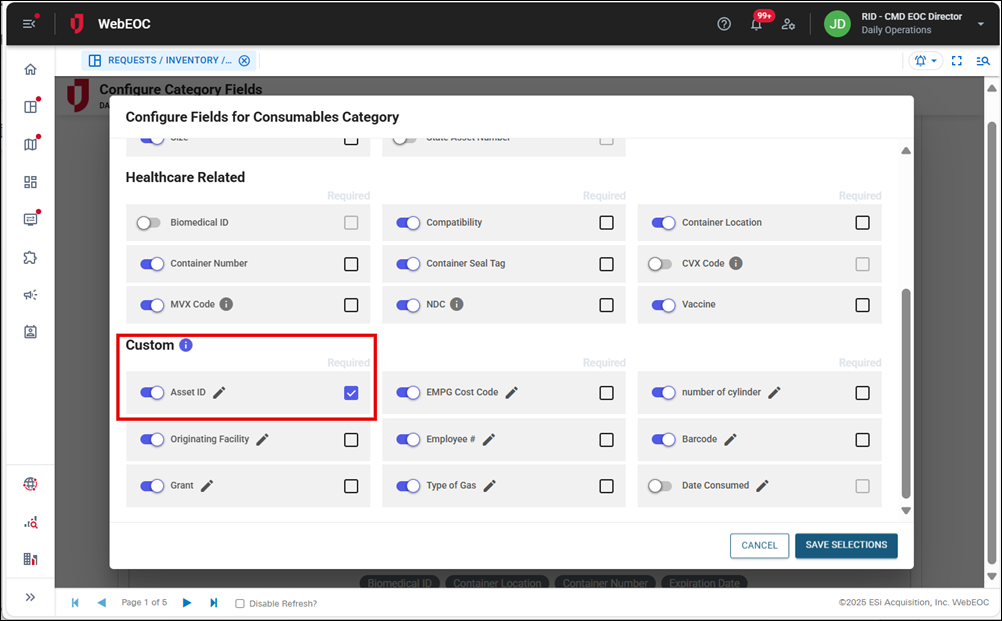Open the notifications bell showing 99+

click(x=757, y=24)
